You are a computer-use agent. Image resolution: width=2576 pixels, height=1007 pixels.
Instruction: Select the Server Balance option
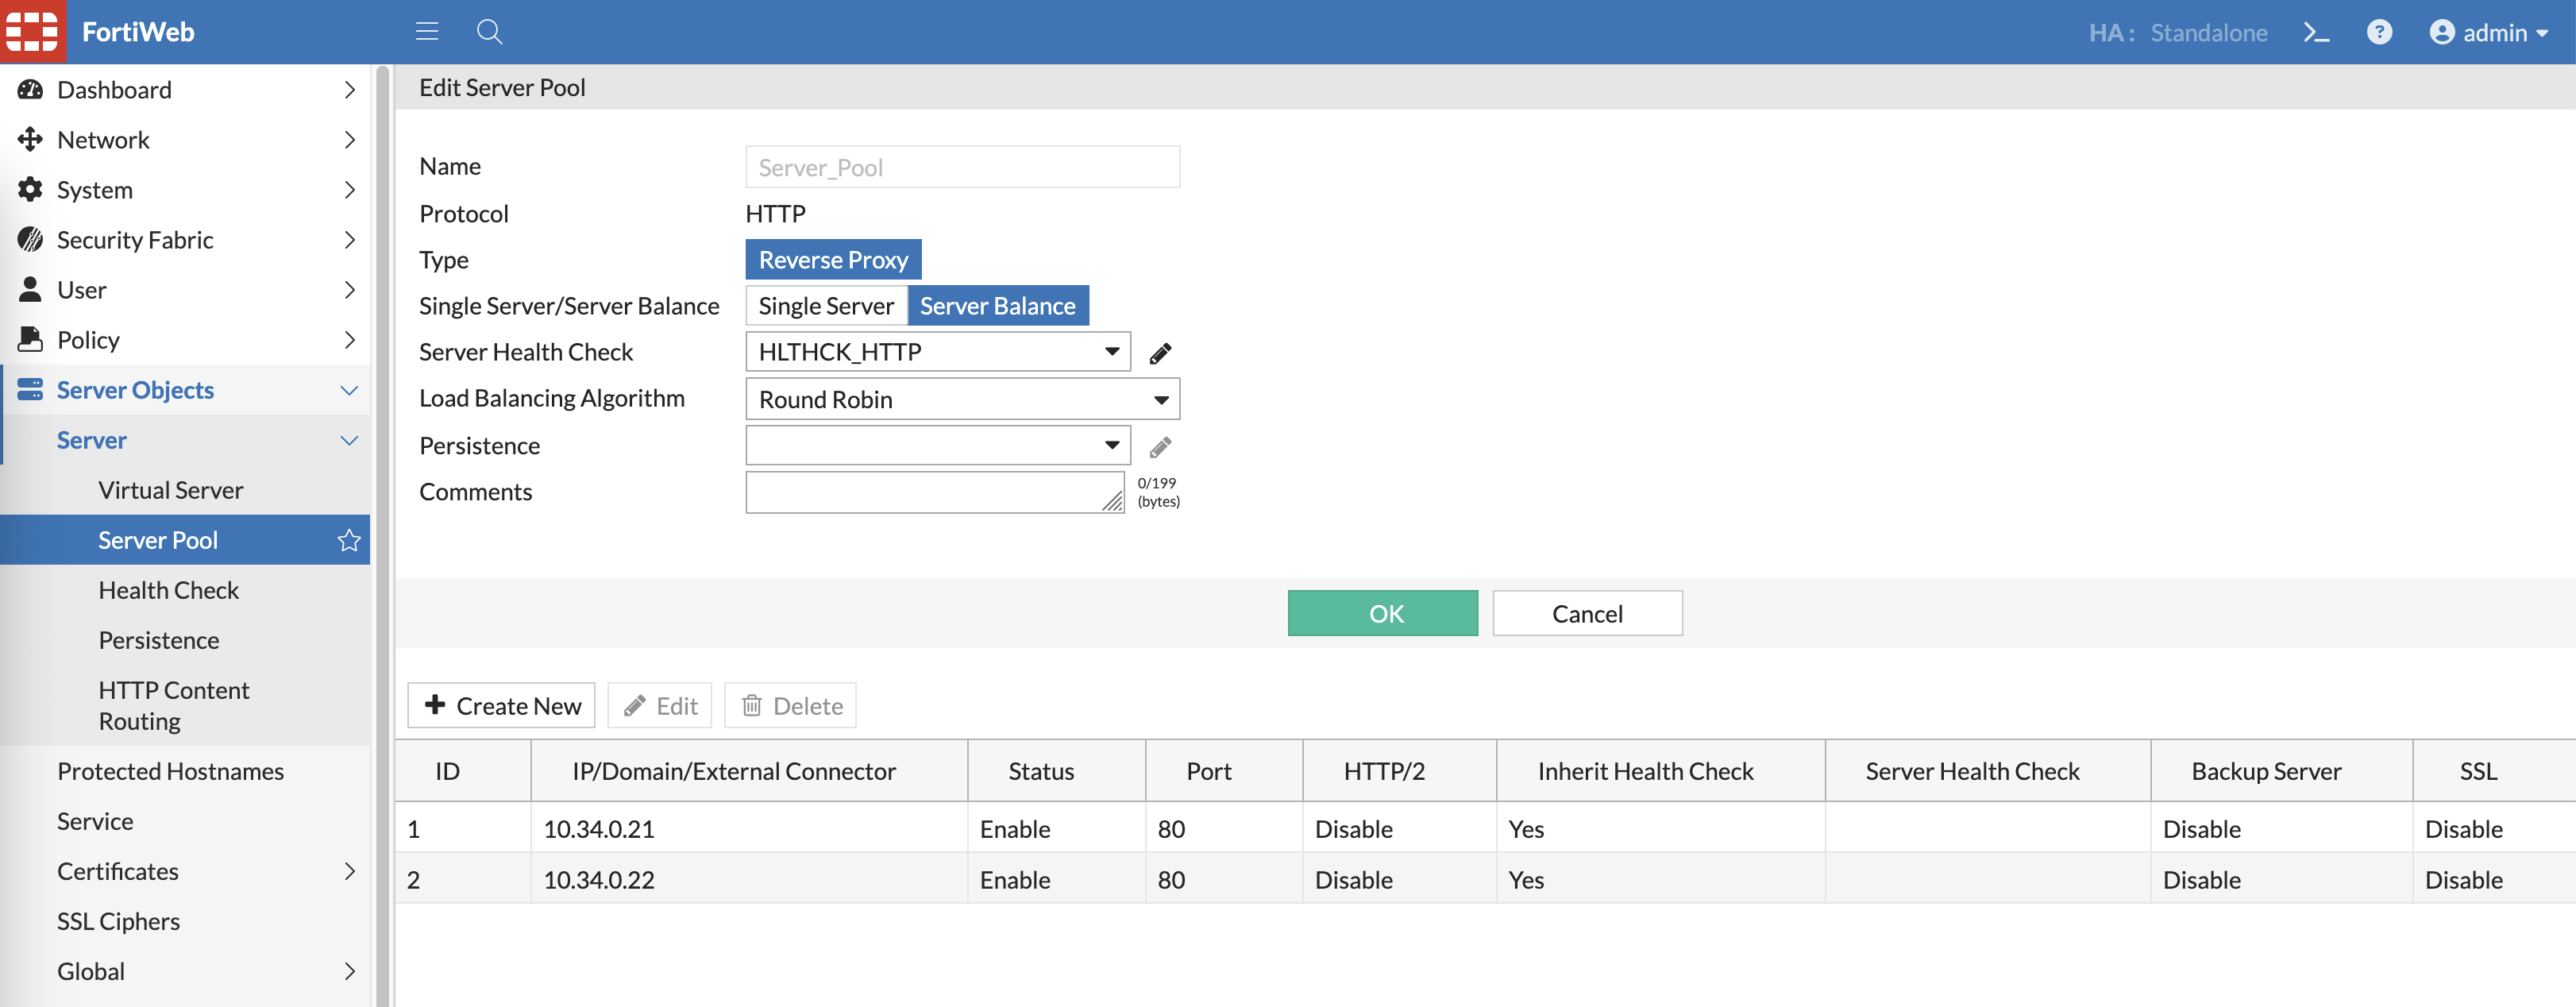coord(997,306)
